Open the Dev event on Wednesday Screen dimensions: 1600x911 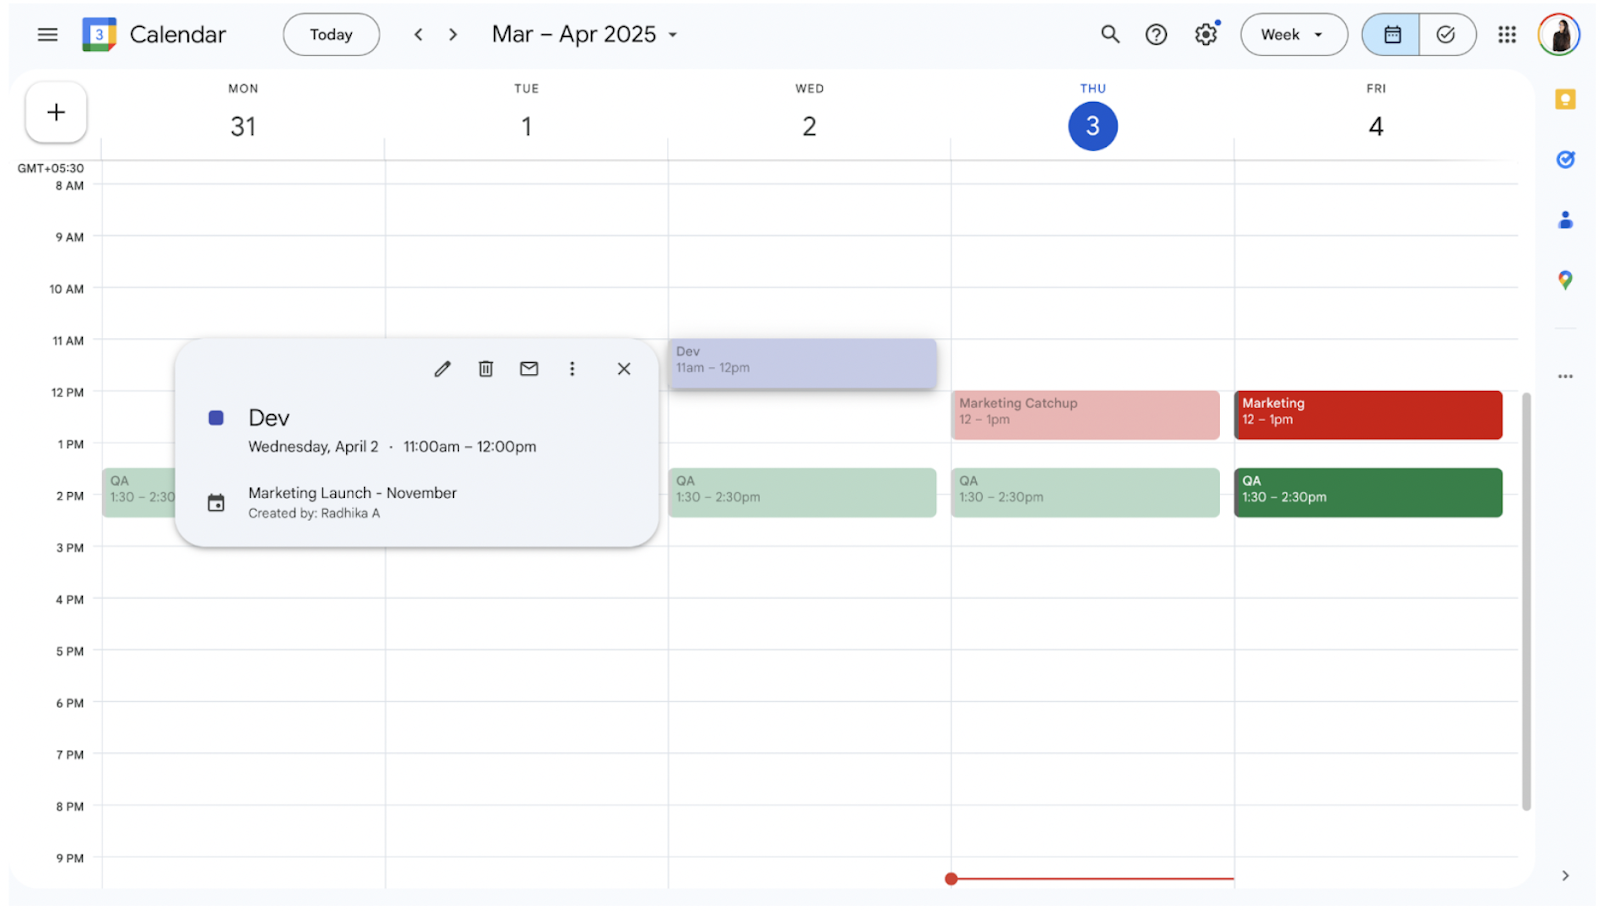coord(802,364)
